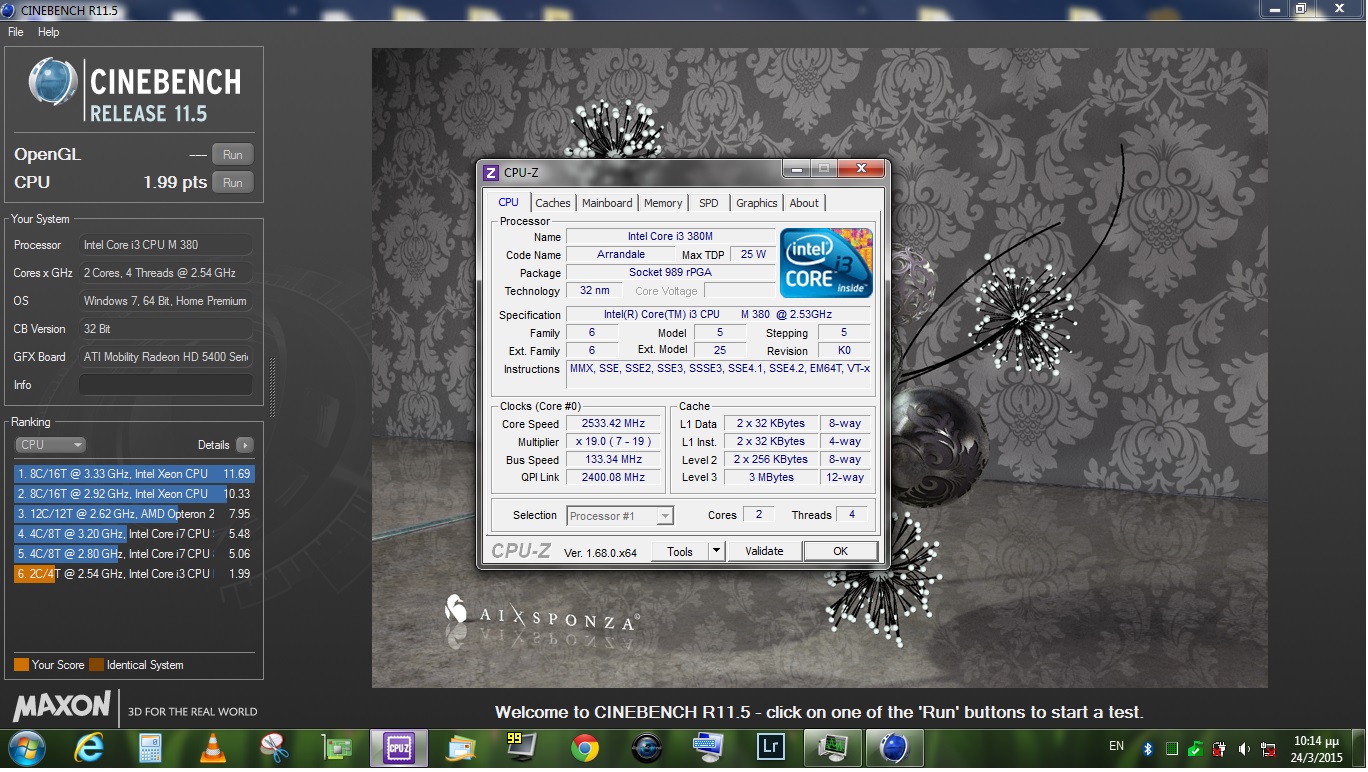The height and width of the screenshot is (772, 1368).
Task: Open the Tools dropdown arrow
Action: coord(716,551)
